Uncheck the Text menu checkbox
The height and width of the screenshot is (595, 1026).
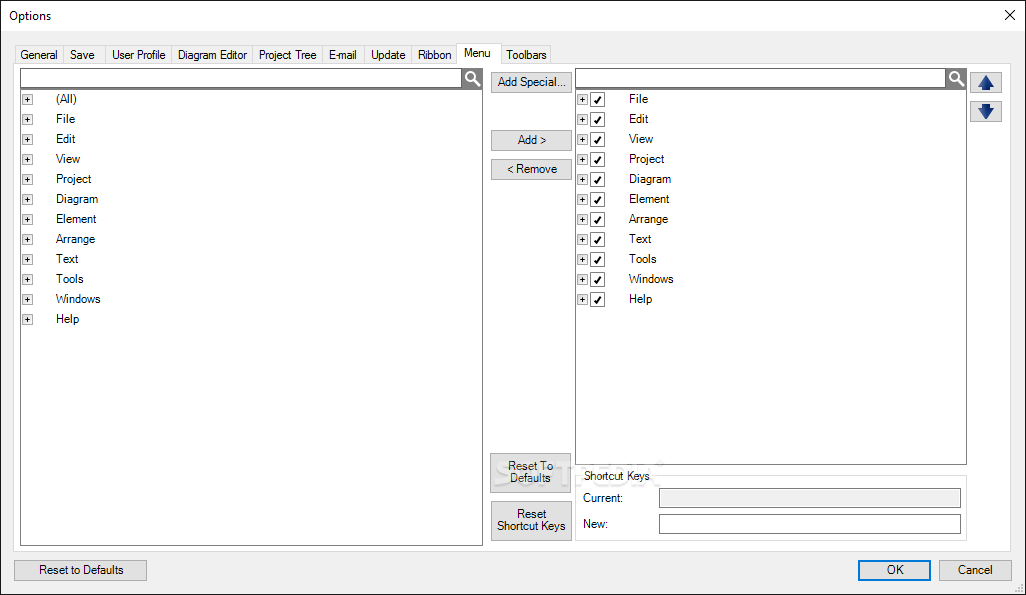point(597,240)
